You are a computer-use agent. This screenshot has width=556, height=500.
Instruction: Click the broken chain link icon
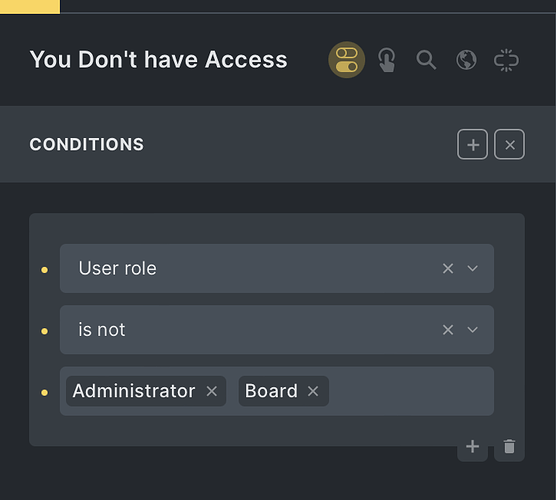click(506, 60)
